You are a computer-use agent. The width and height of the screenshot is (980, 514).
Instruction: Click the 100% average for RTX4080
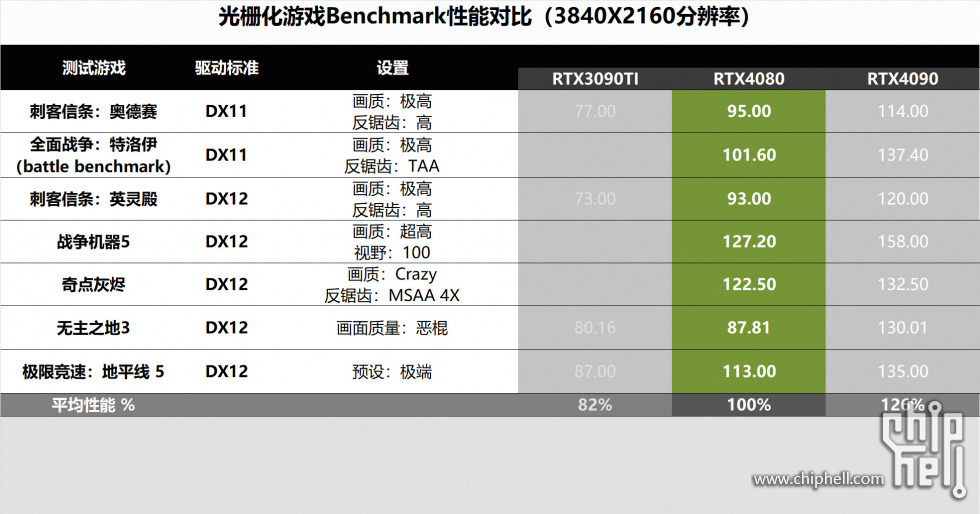pos(749,405)
